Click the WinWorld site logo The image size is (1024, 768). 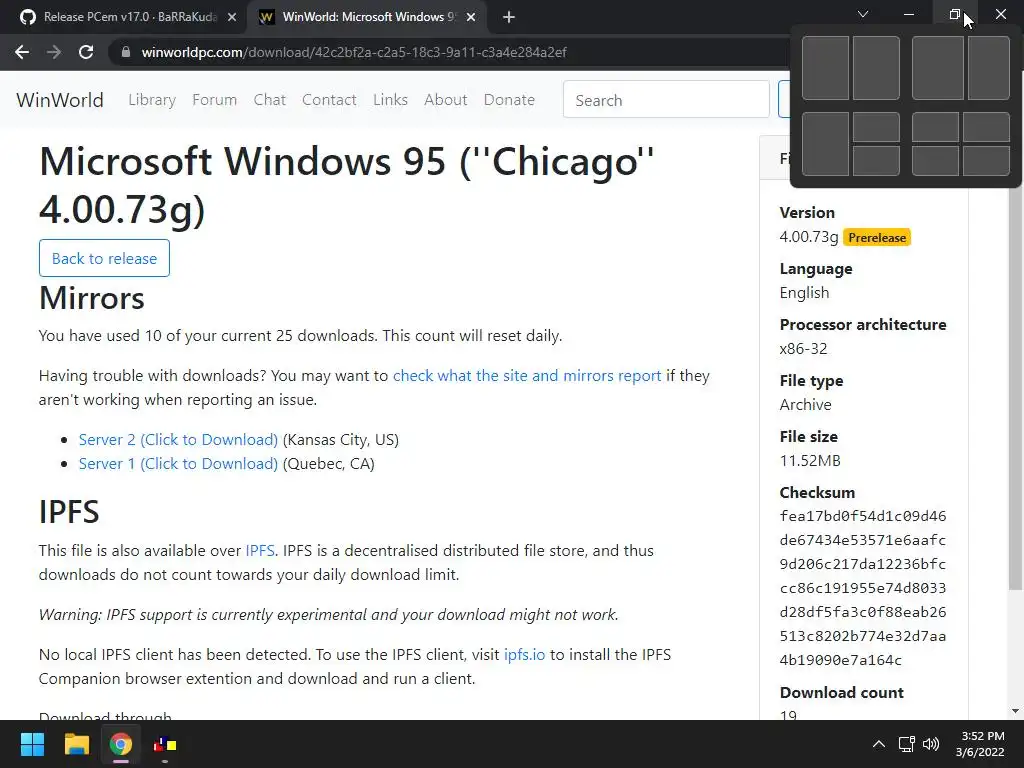point(60,100)
